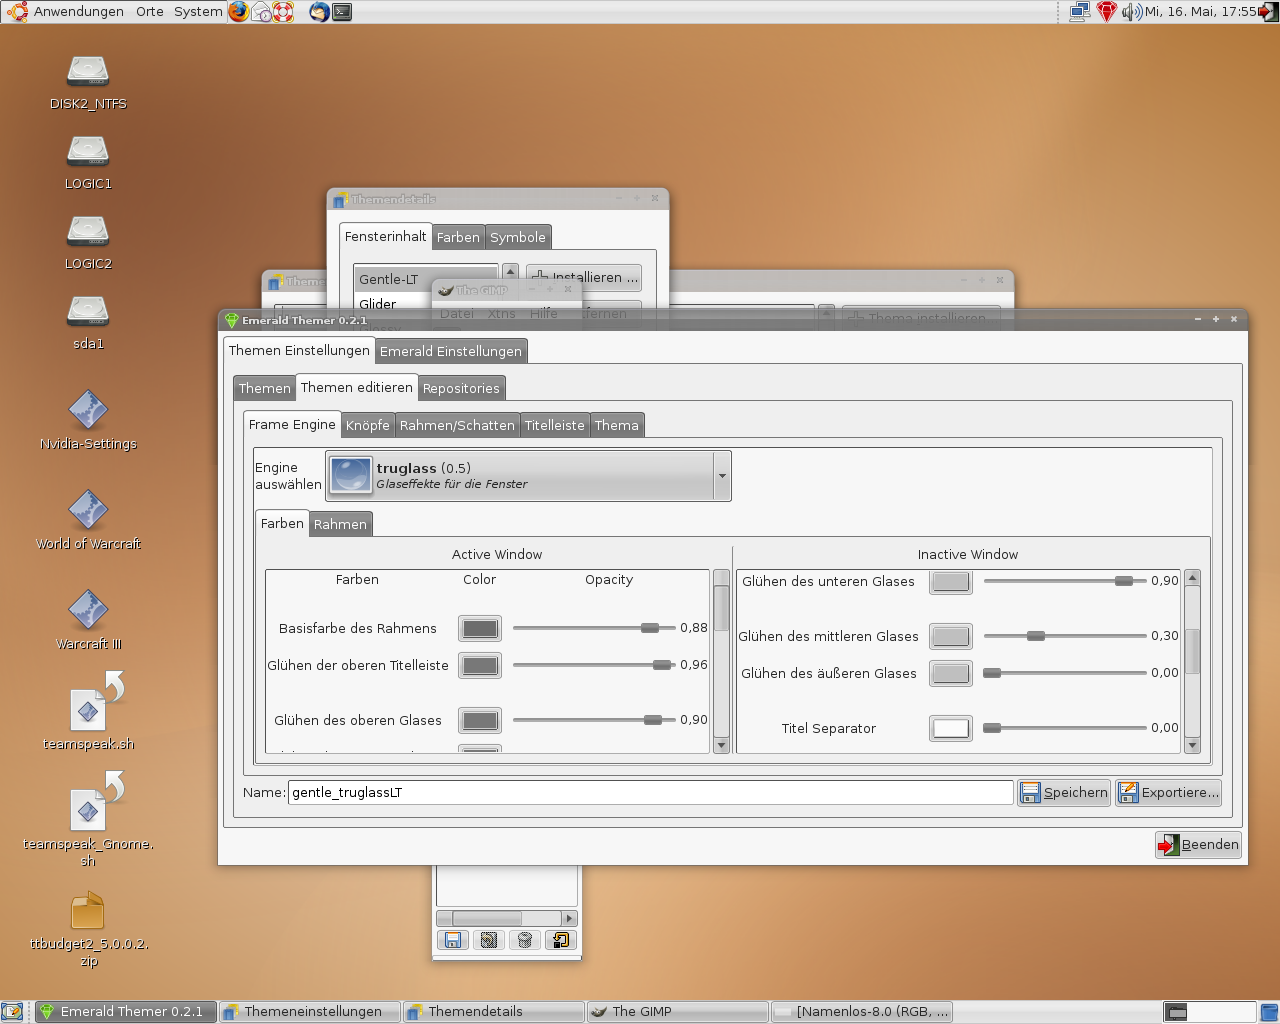Launch Firefox from the top panel

pyautogui.click(x=238, y=12)
